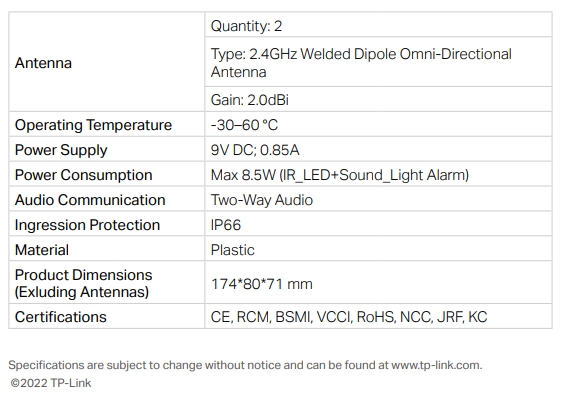Click the Ingression Protection label
The image size is (564, 407).
pos(87,225)
